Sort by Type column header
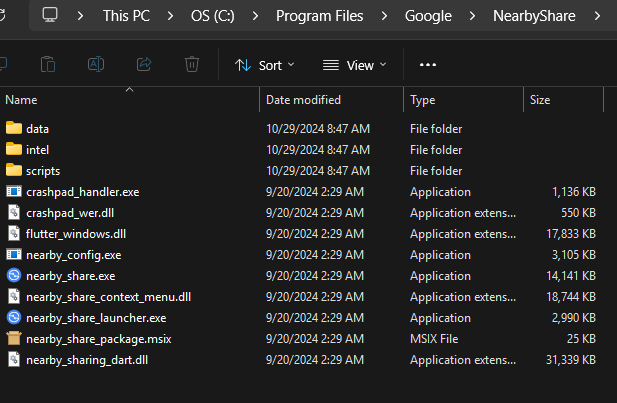This screenshot has height=403, width=617. click(423, 100)
